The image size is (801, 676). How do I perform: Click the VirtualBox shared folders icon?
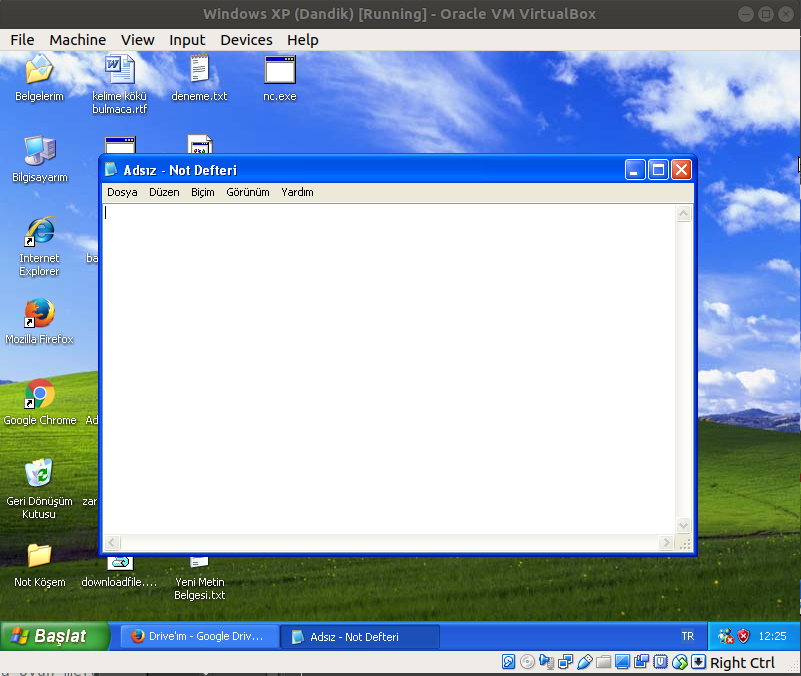coord(603,662)
